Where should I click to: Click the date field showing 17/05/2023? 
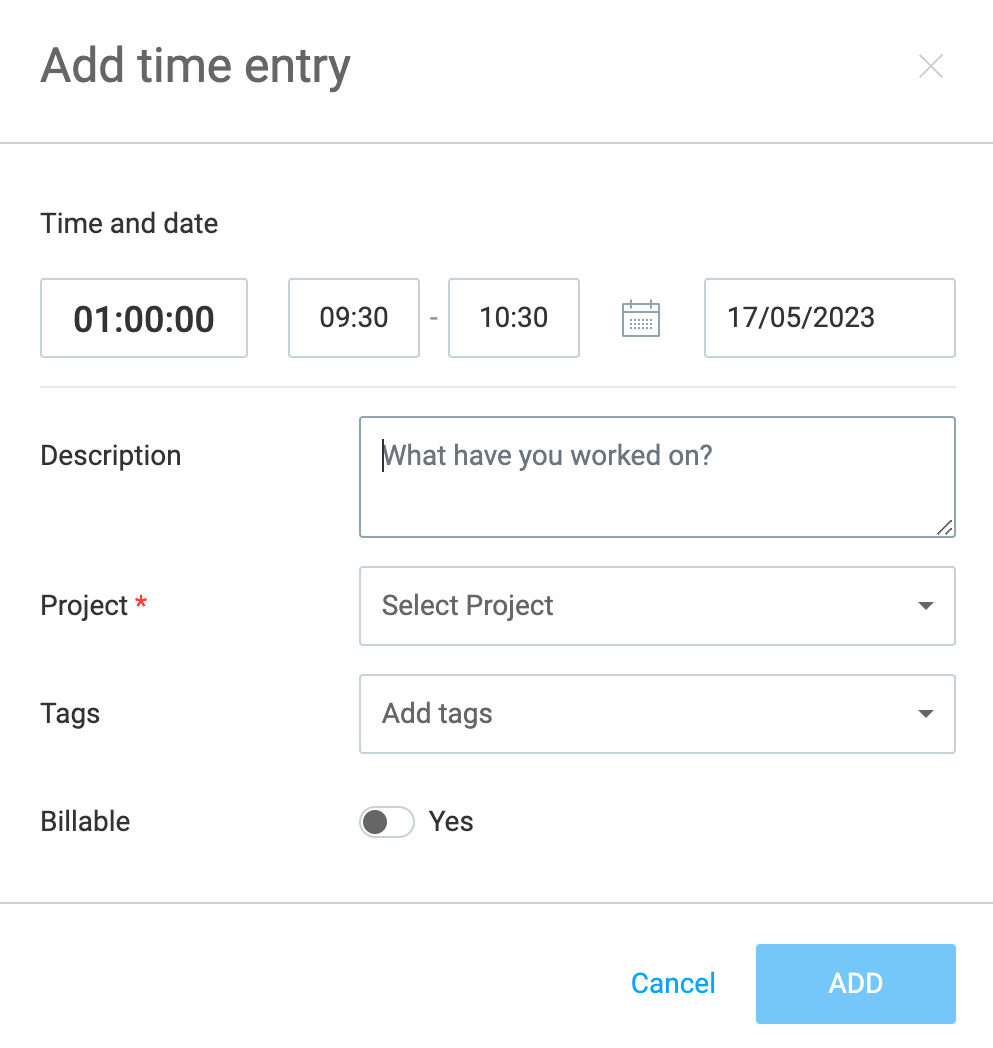point(829,318)
